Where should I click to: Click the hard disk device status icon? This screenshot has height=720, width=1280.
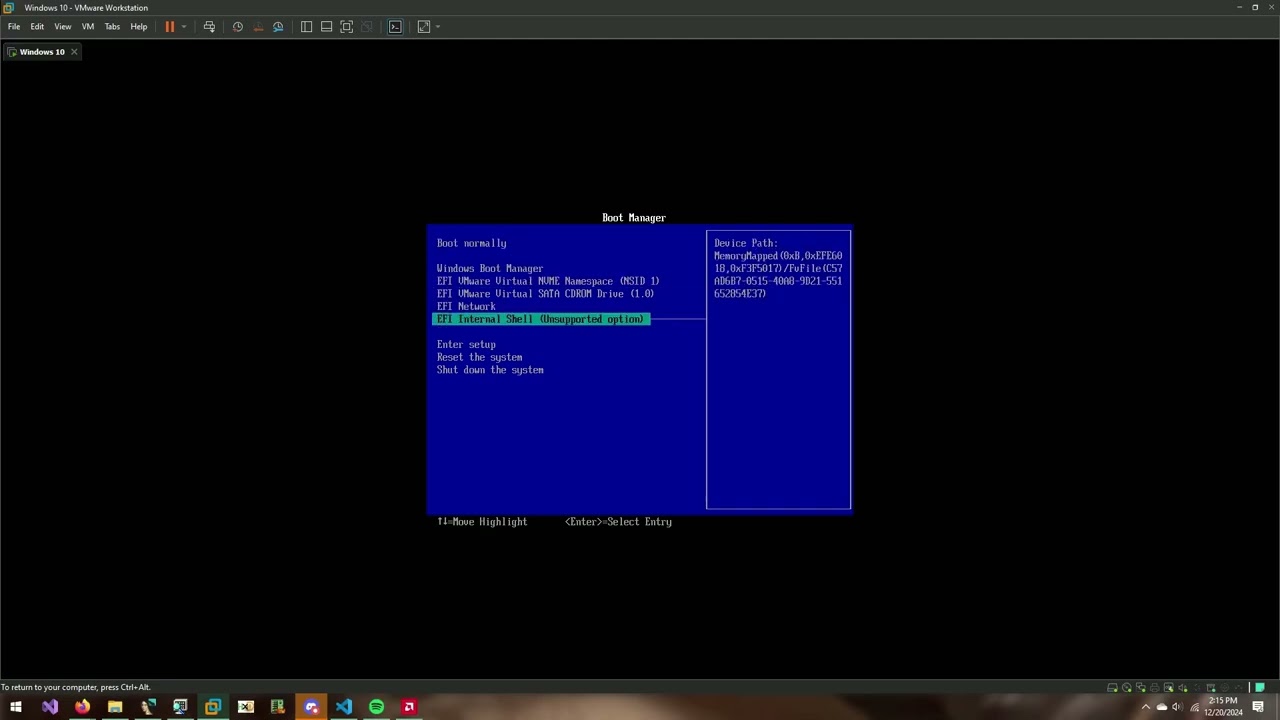[1112, 688]
